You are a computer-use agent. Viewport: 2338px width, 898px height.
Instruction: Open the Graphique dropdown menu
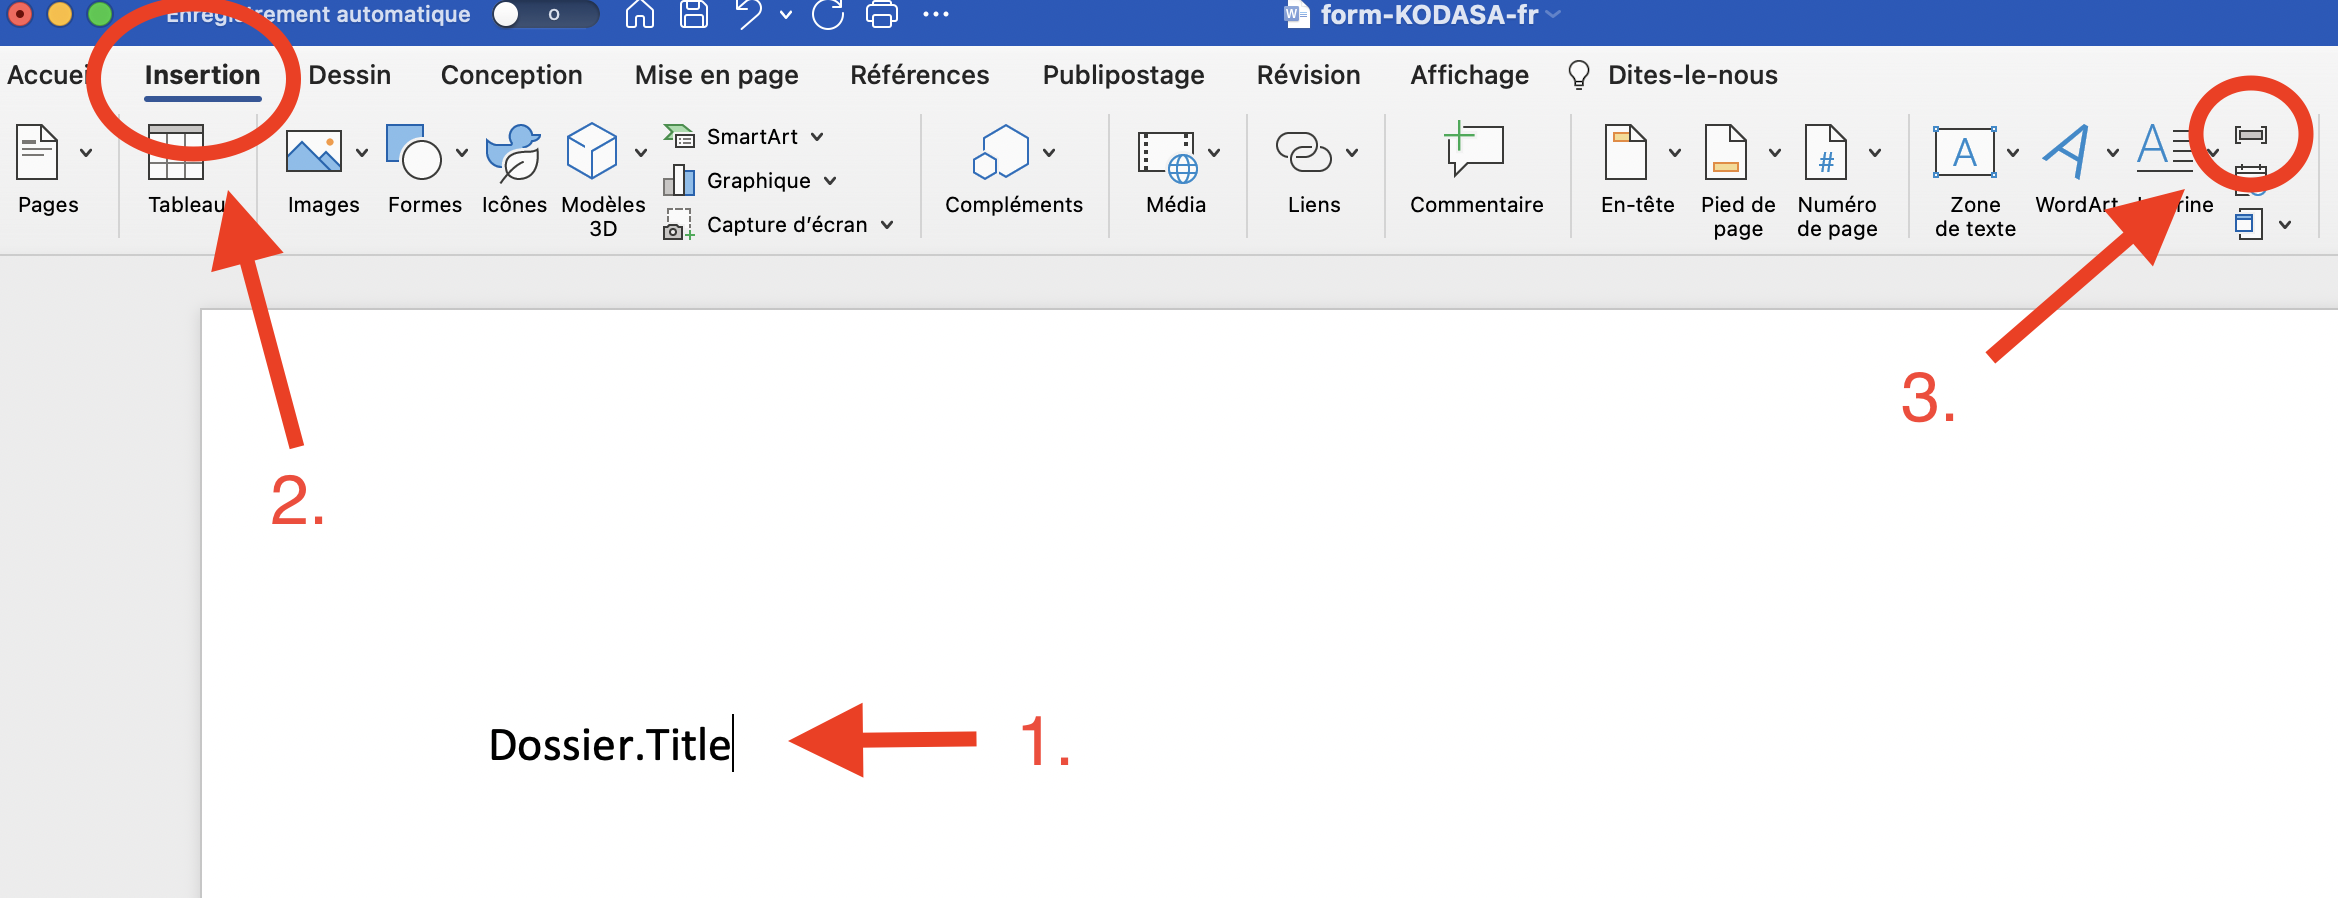[830, 181]
